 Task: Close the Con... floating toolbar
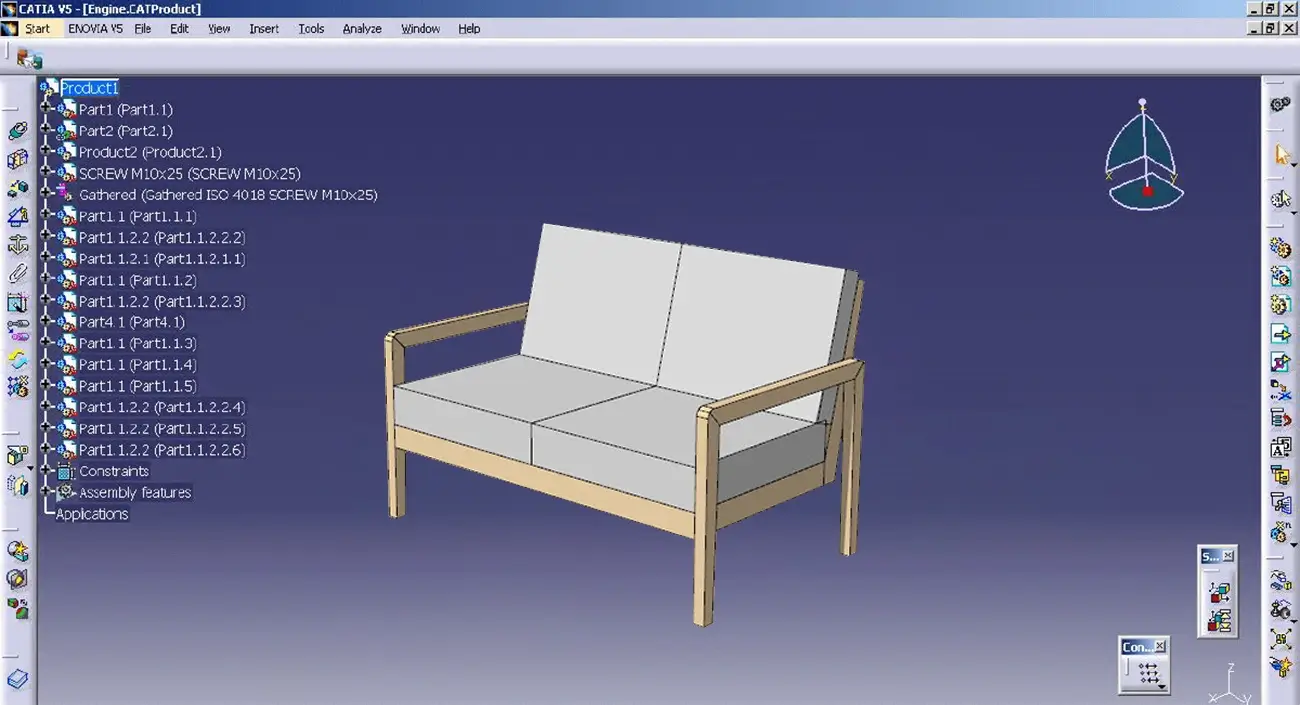coord(1159,647)
